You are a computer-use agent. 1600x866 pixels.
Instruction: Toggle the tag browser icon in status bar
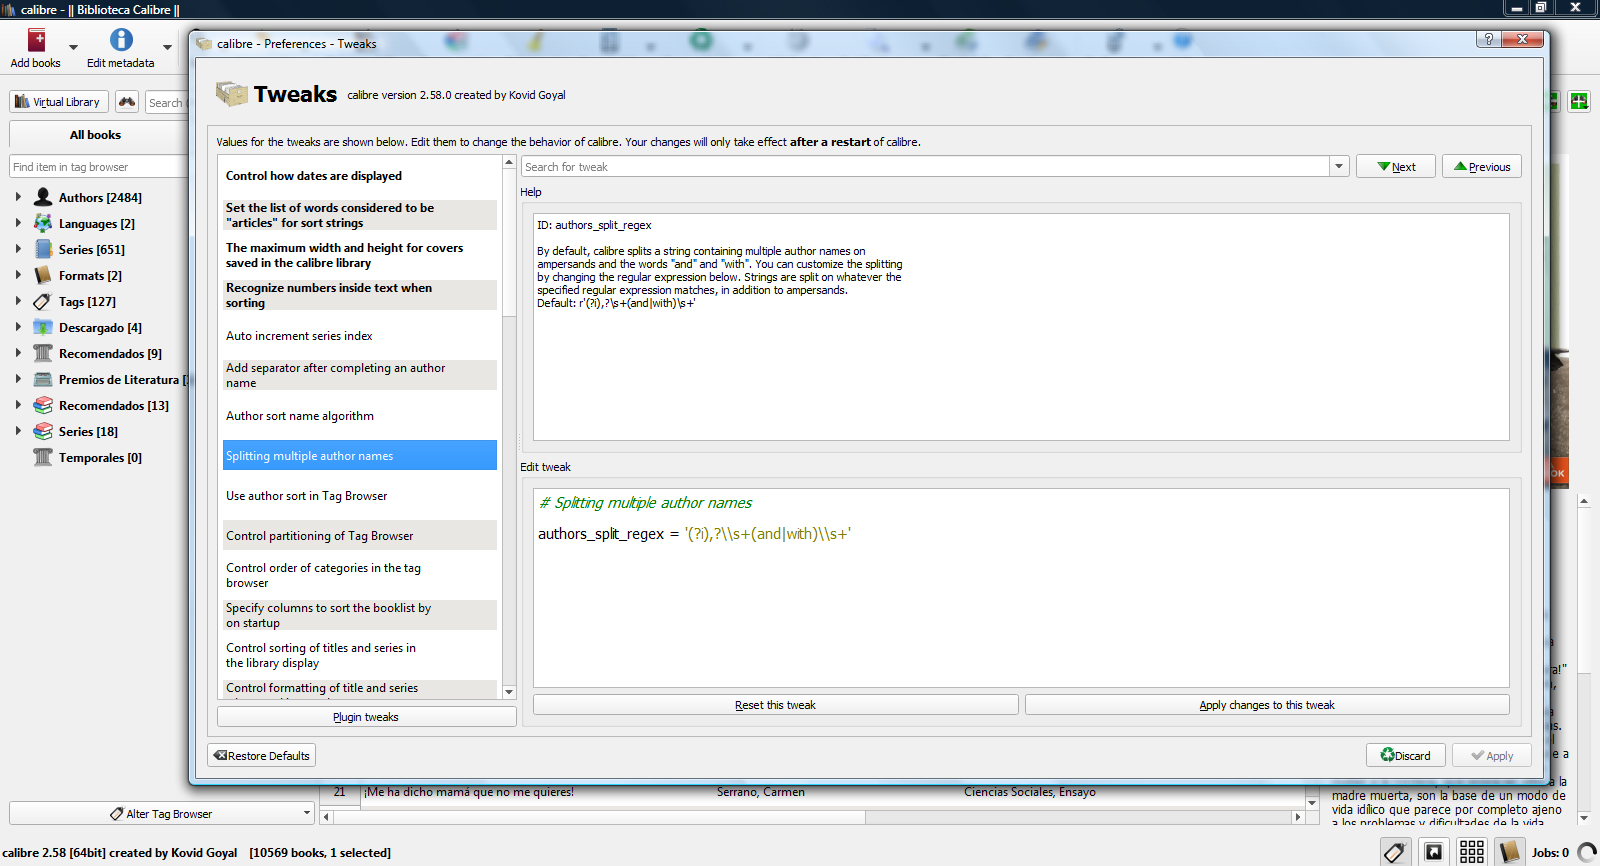point(1396,852)
